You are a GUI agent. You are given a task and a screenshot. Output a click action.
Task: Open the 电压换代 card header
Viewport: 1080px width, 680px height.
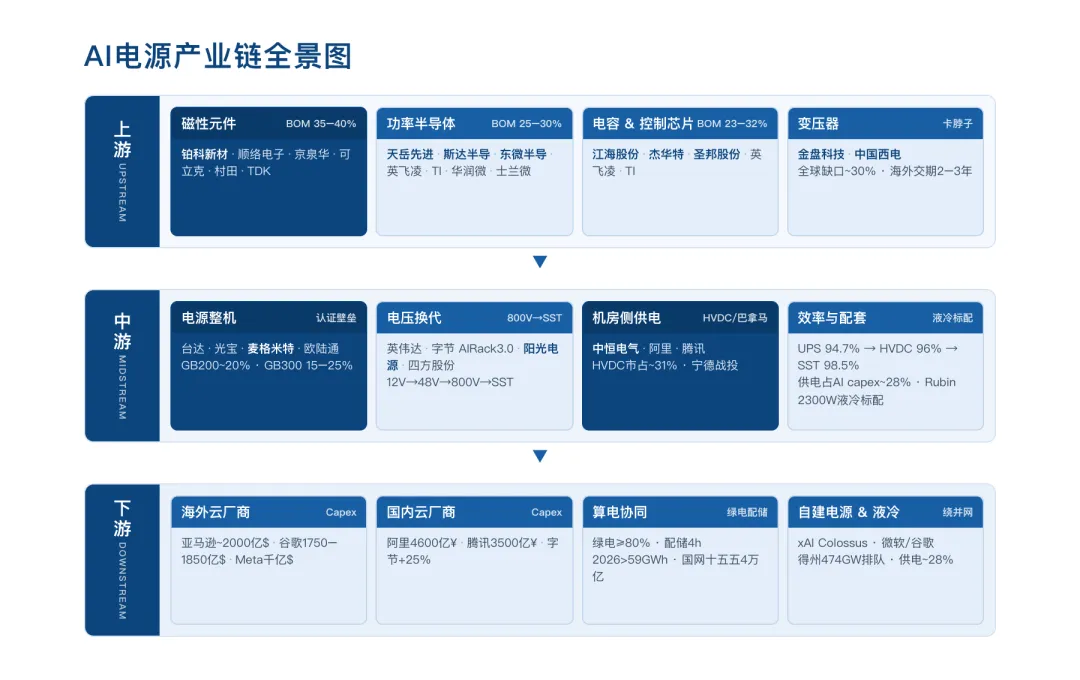(474, 318)
